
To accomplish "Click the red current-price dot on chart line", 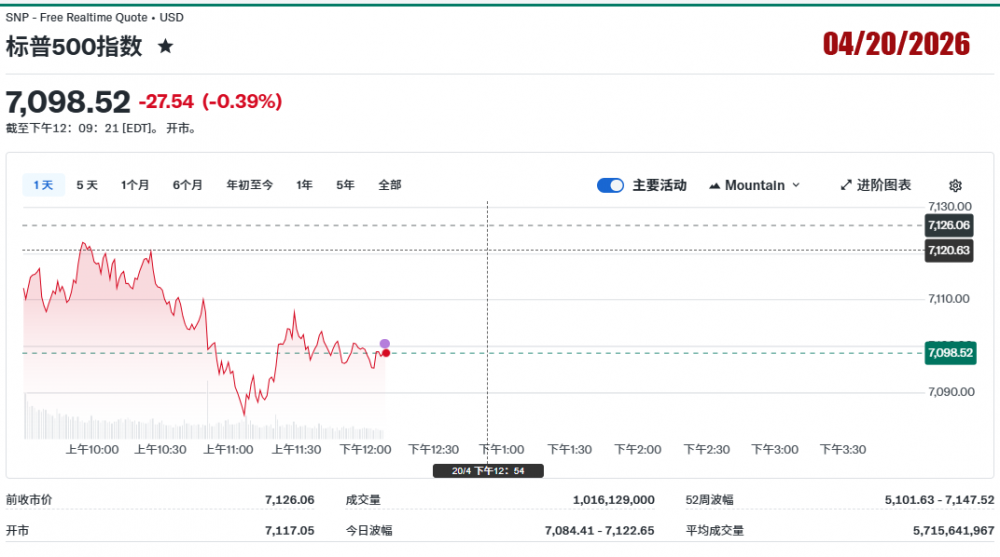I will click(x=385, y=353).
